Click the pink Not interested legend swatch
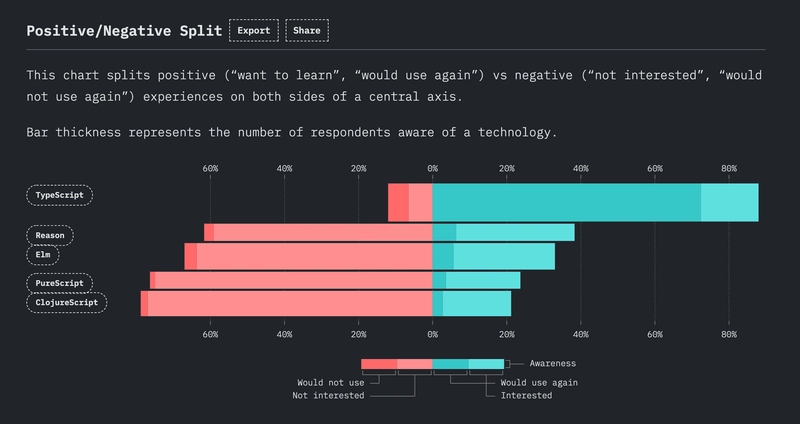The width and height of the screenshot is (800, 424). [415, 364]
